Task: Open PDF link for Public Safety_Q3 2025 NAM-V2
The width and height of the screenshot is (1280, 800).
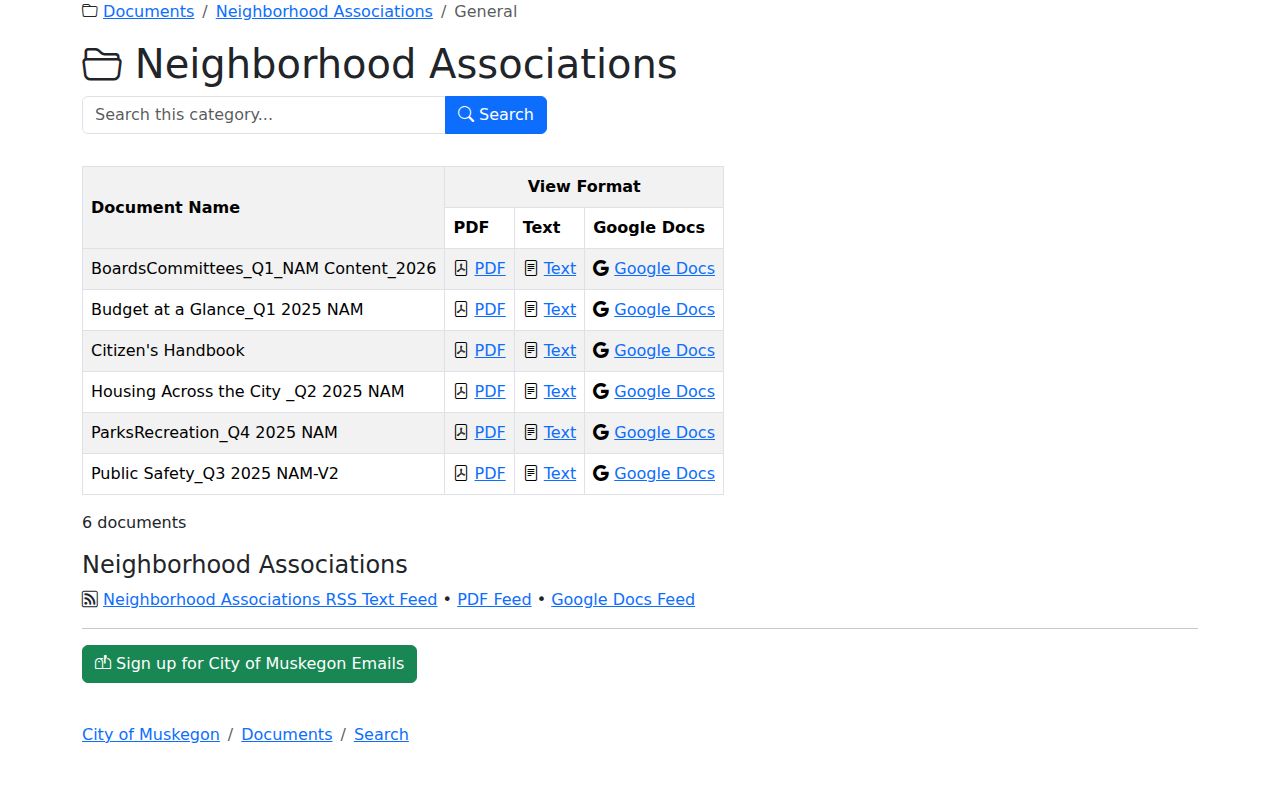Action: tap(490, 473)
